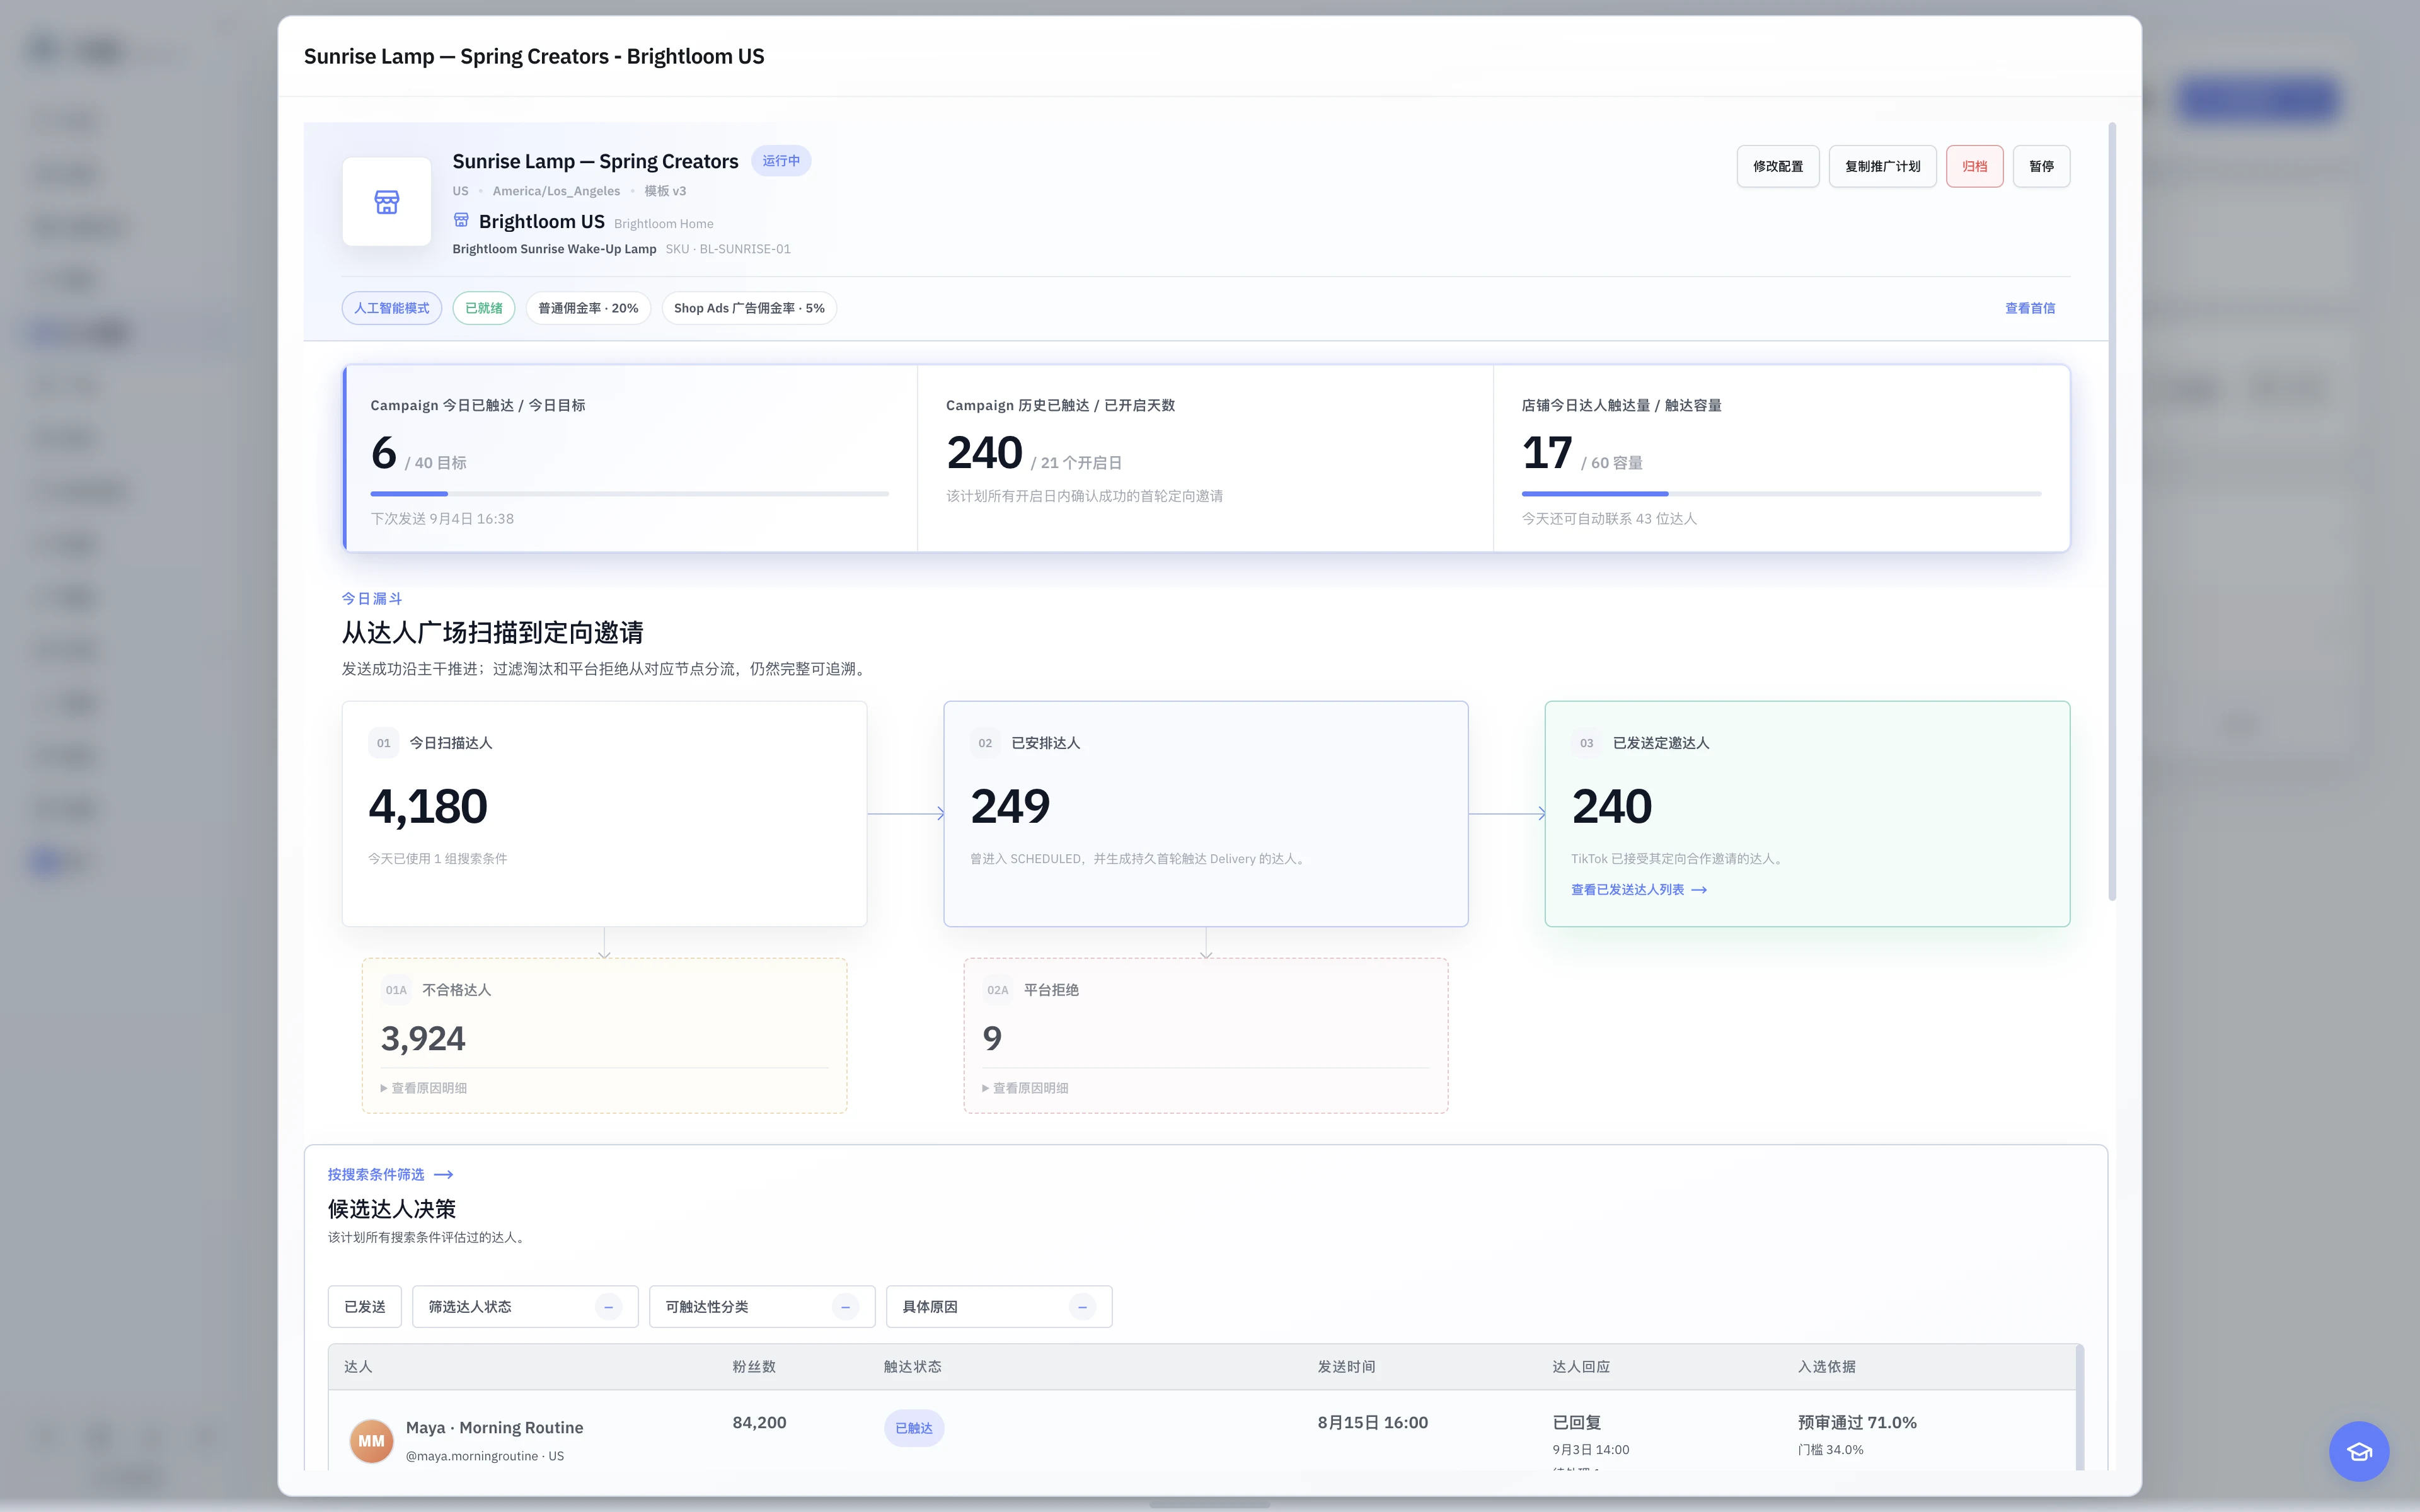Open the 筛选达人状态 dropdown

pos(525,1306)
